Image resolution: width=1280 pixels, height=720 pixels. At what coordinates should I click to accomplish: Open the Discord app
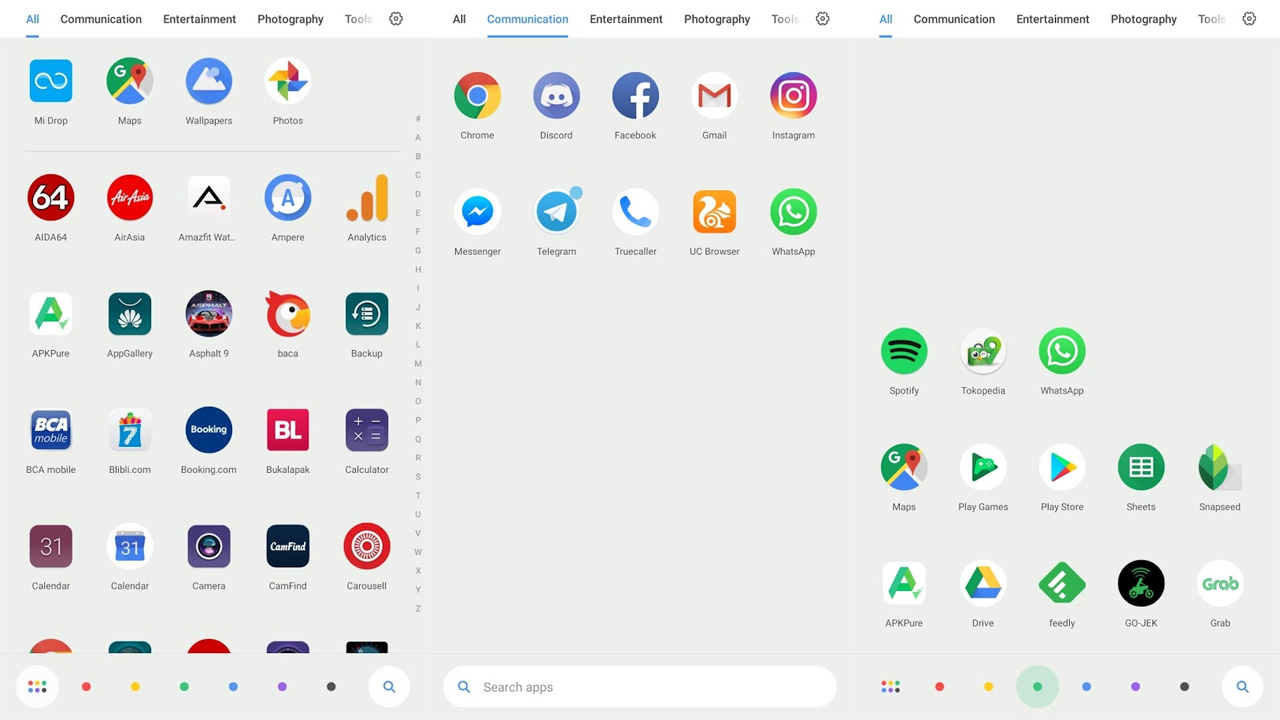[x=557, y=96]
